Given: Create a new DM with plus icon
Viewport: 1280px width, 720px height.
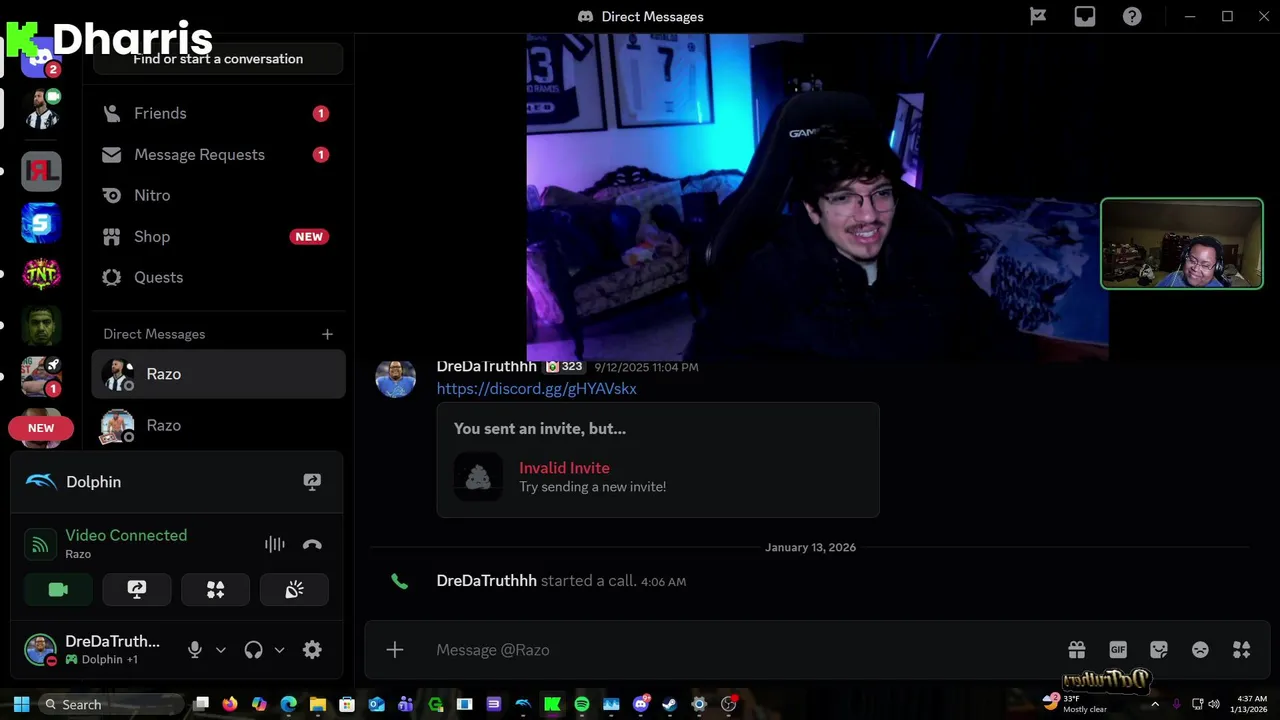Looking at the screenshot, I should [x=327, y=334].
